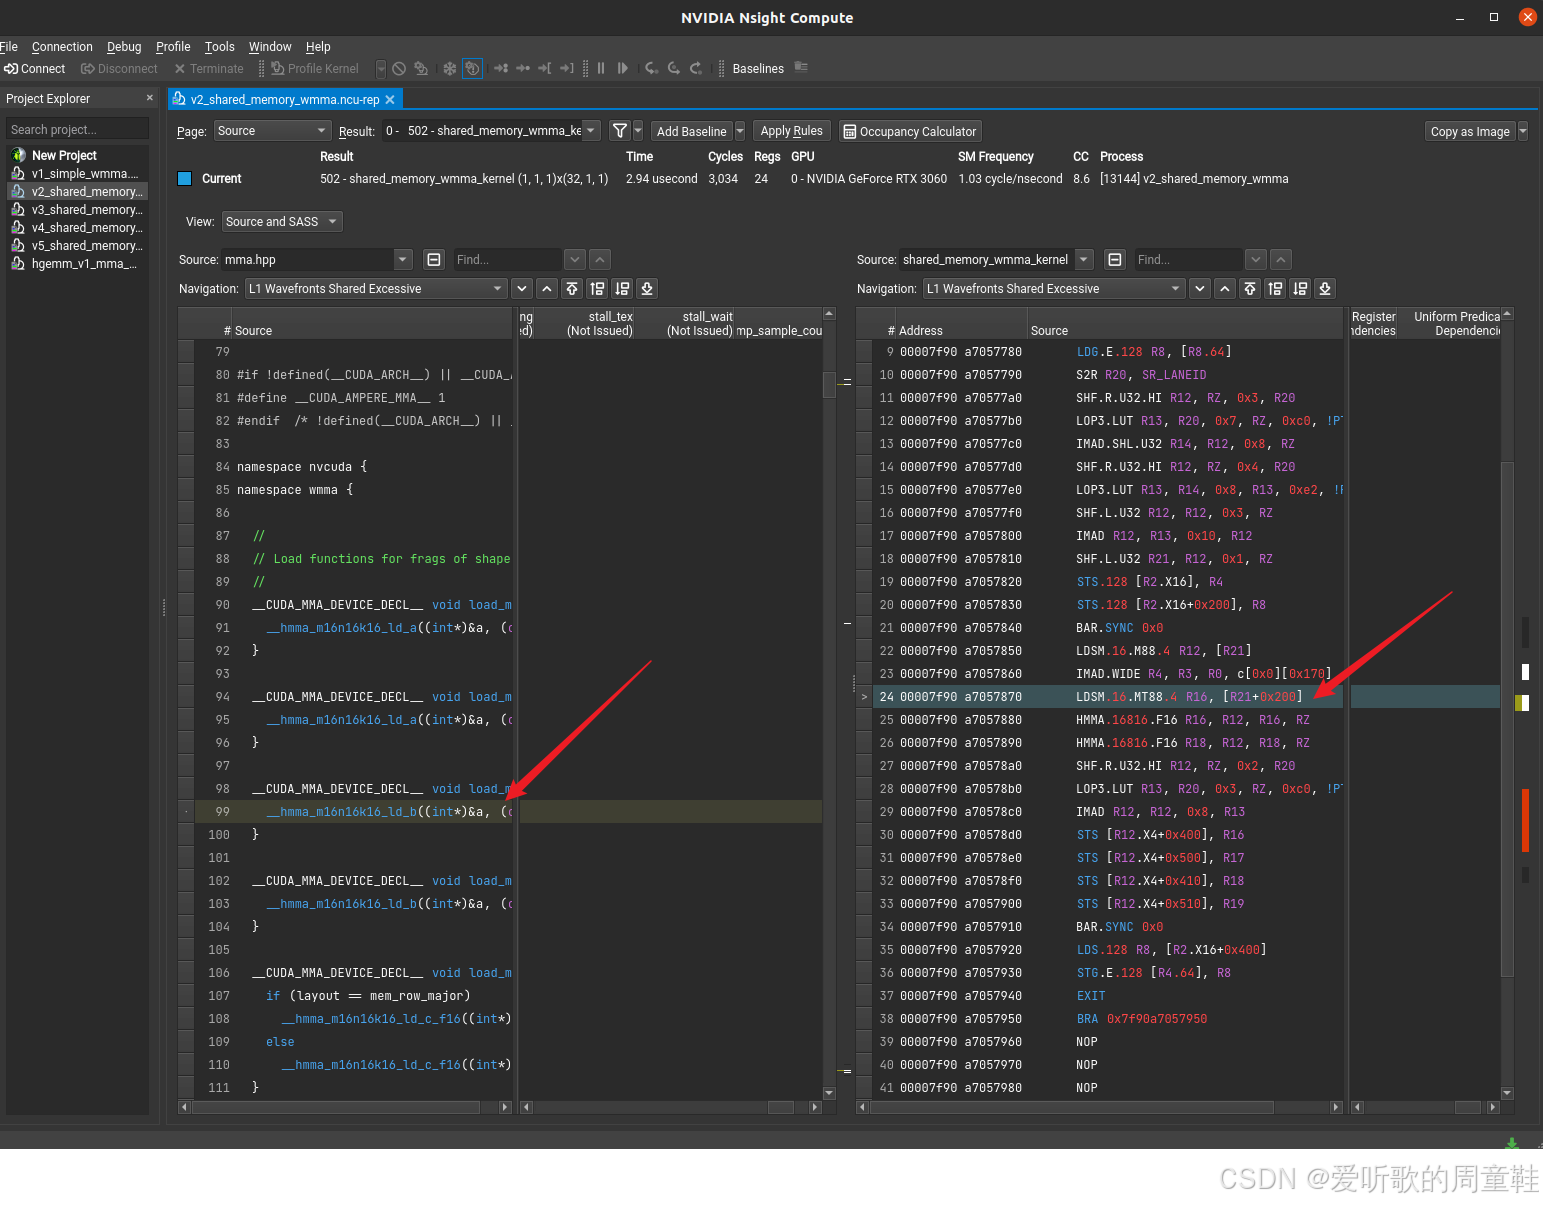1543x1205 pixels.
Task: Click the filter funnel icon
Action: [620, 131]
